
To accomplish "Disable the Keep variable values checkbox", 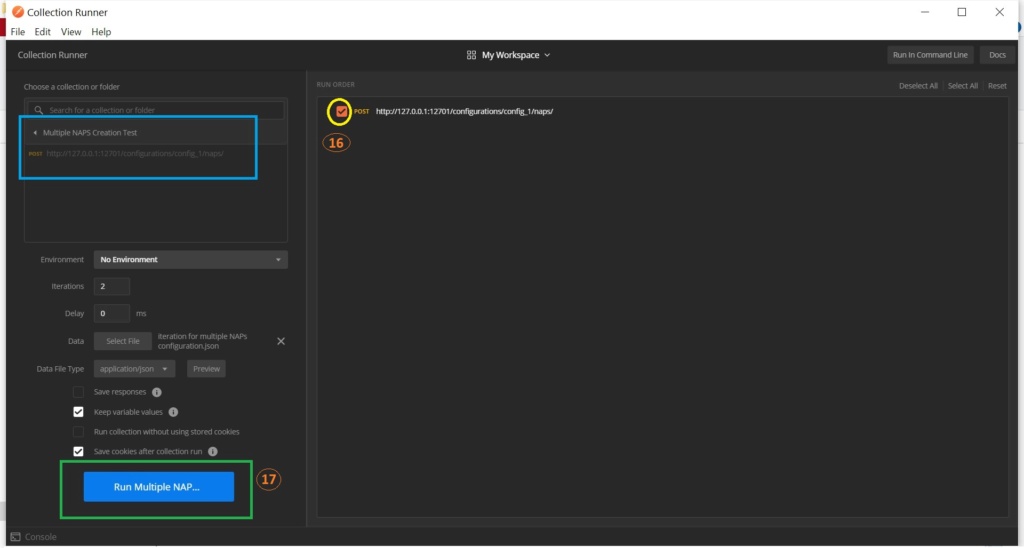I will pos(78,412).
